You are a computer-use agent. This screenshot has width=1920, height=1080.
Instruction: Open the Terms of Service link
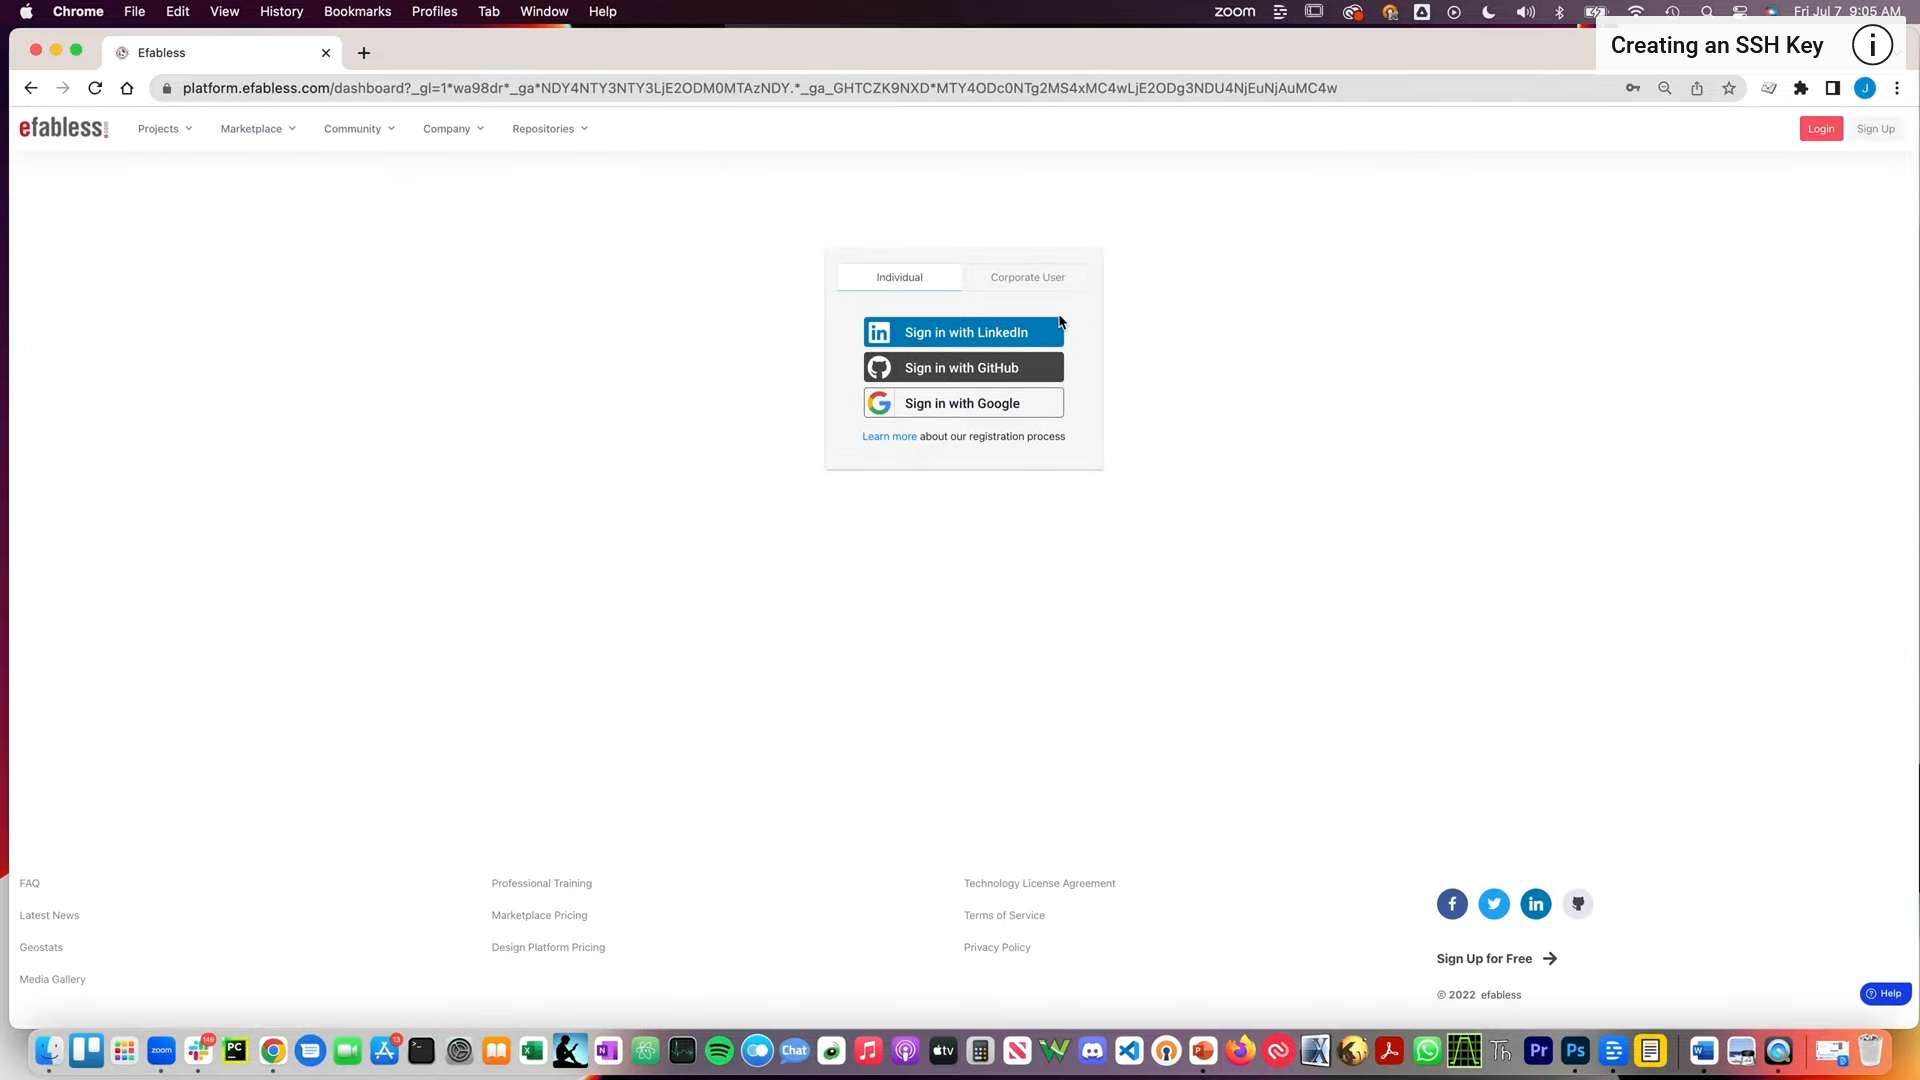click(x=1004, y=915)
